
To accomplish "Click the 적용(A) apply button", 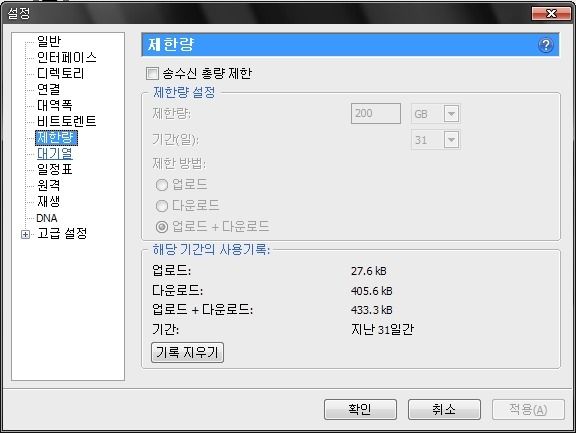I will (x=528, y=409).
